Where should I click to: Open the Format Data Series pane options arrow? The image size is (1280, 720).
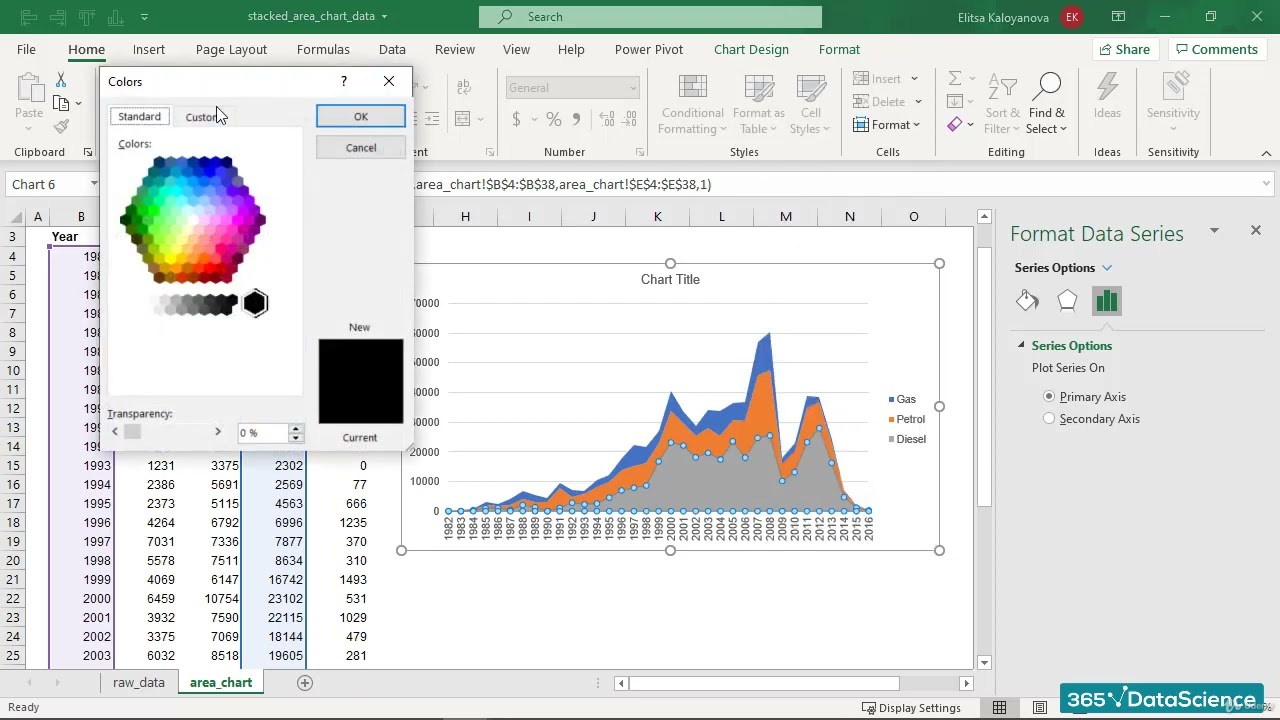[1214, 231]
